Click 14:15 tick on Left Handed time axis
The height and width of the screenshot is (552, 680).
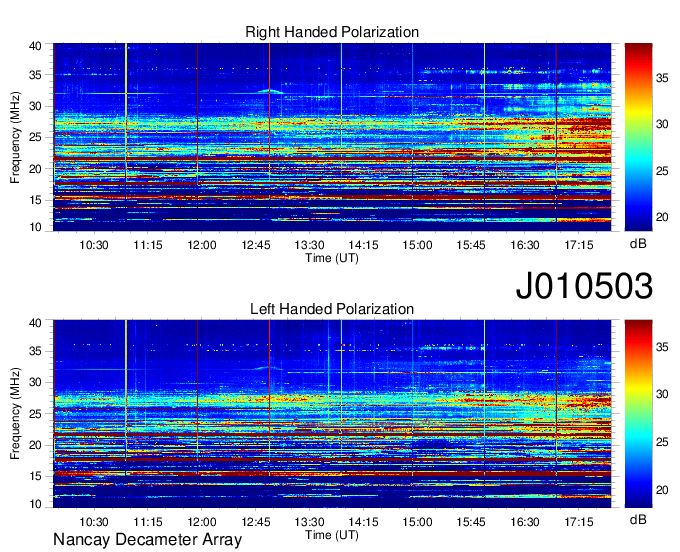click(363, 522)
